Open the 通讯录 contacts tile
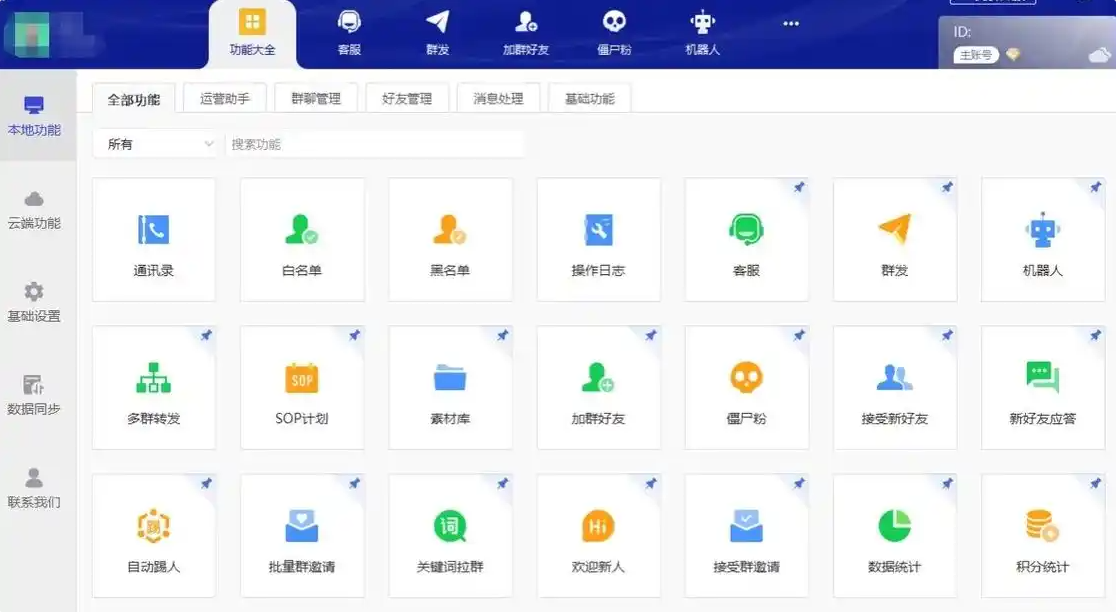Screen dimensions: 1116x612 154,240
